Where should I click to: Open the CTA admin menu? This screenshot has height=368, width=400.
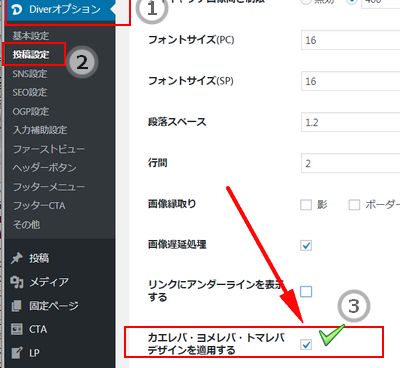pos(38,329)
